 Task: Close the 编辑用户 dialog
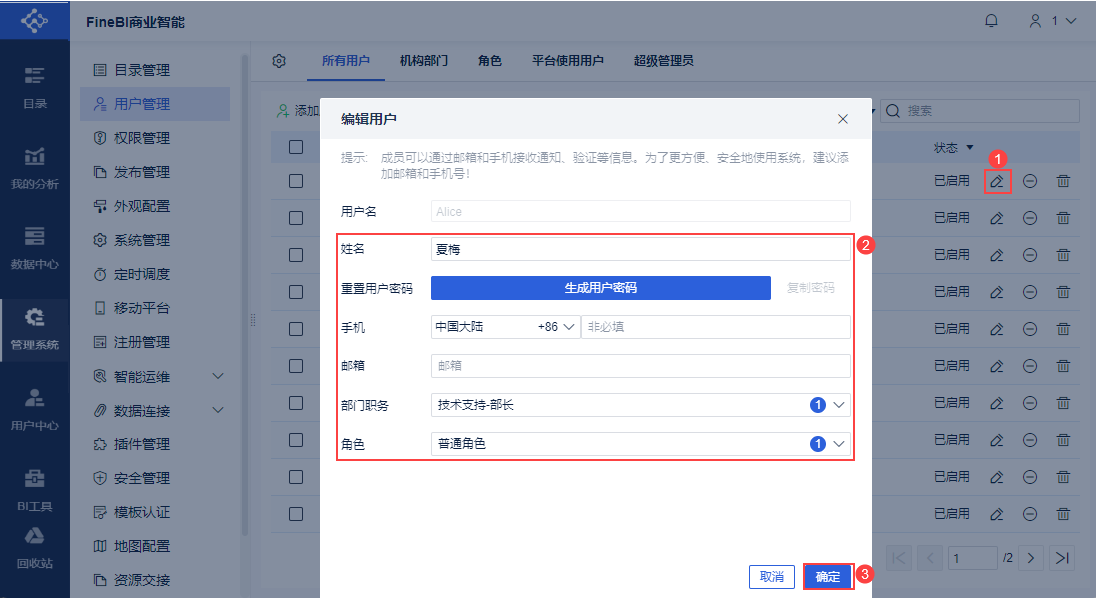(x=842, y=119)
